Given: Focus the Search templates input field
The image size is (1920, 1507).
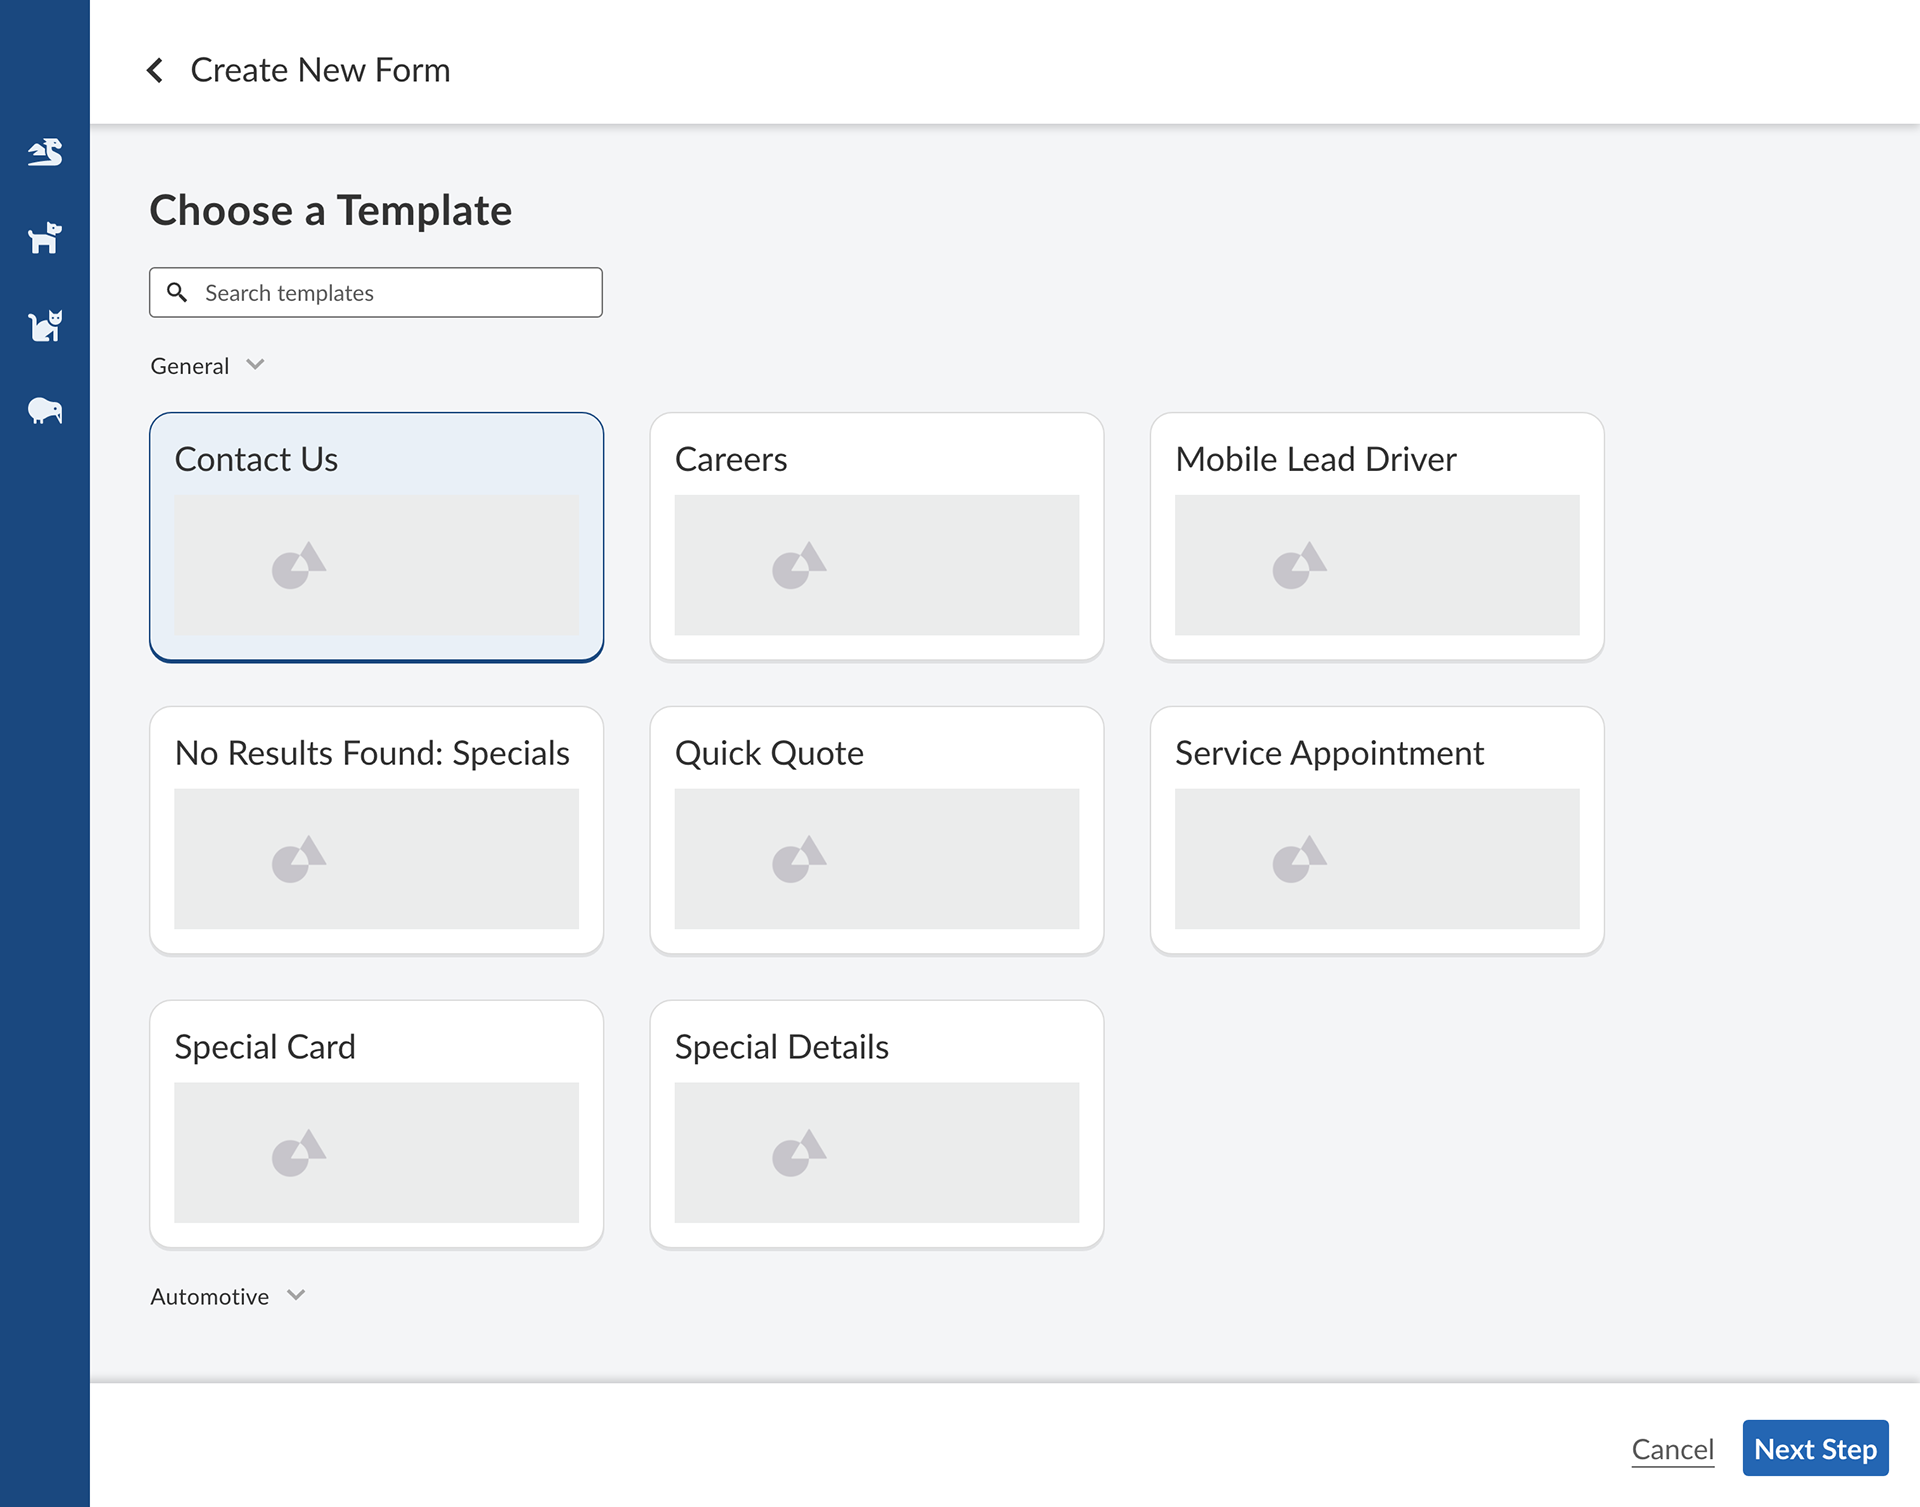Looking at the screenshot, I should pos(376,292).
